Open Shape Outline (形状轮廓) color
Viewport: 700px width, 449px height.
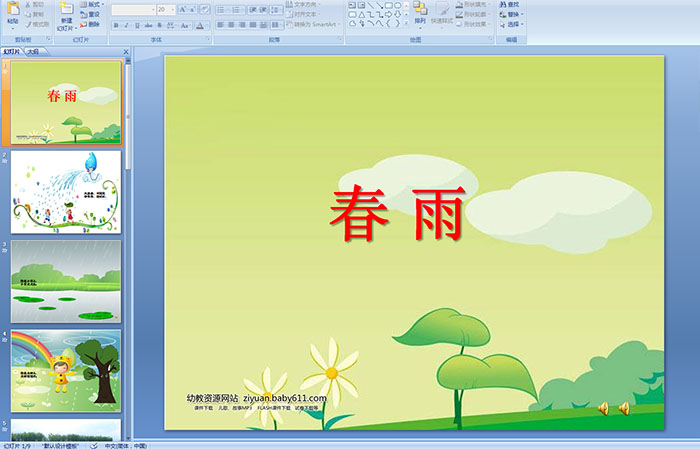click(x=474, y=14)
